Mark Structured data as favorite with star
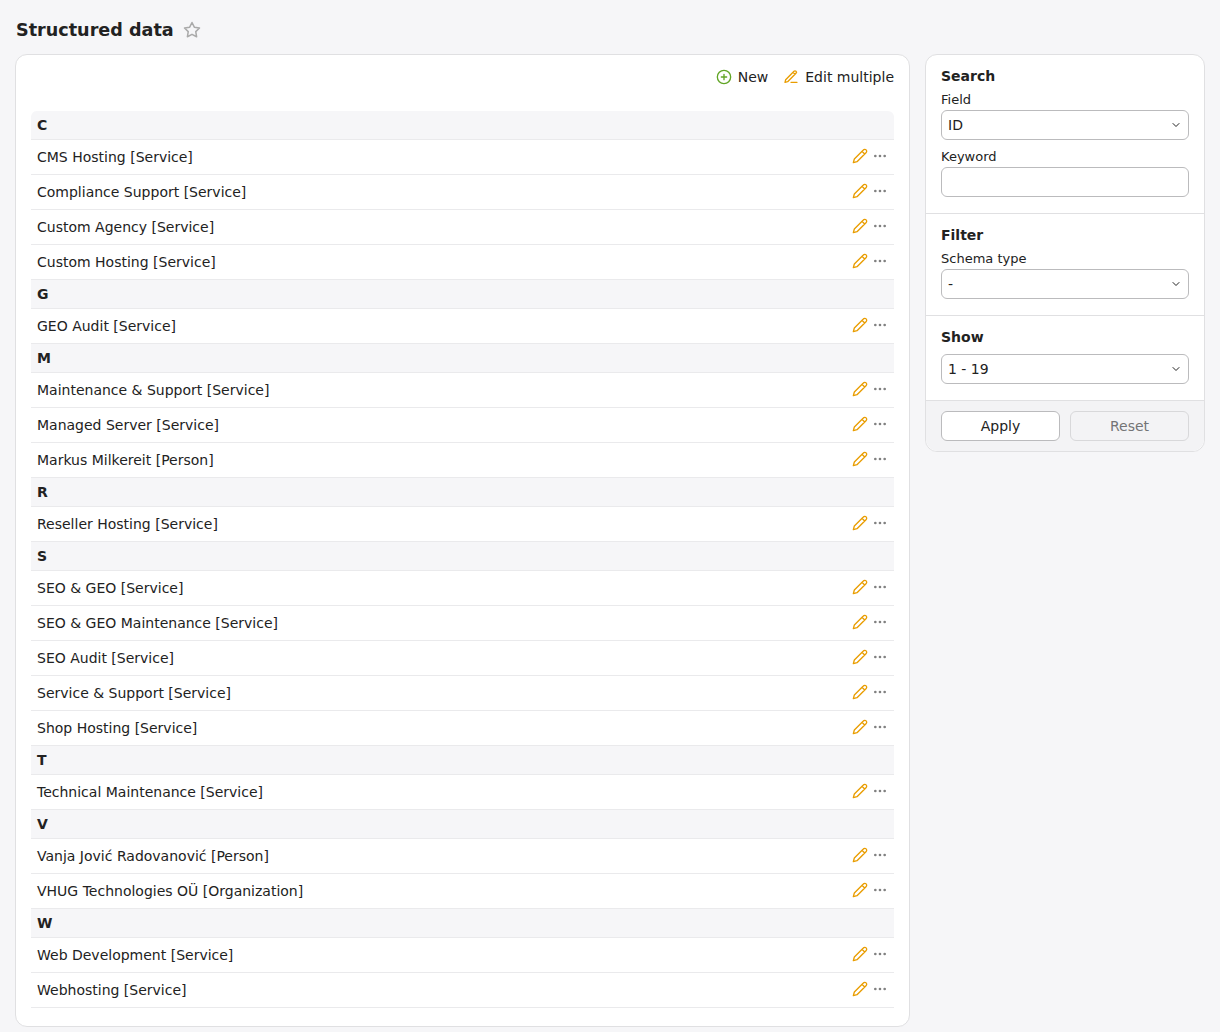This screenshot has height=1032, width=1220. [192, 30]
